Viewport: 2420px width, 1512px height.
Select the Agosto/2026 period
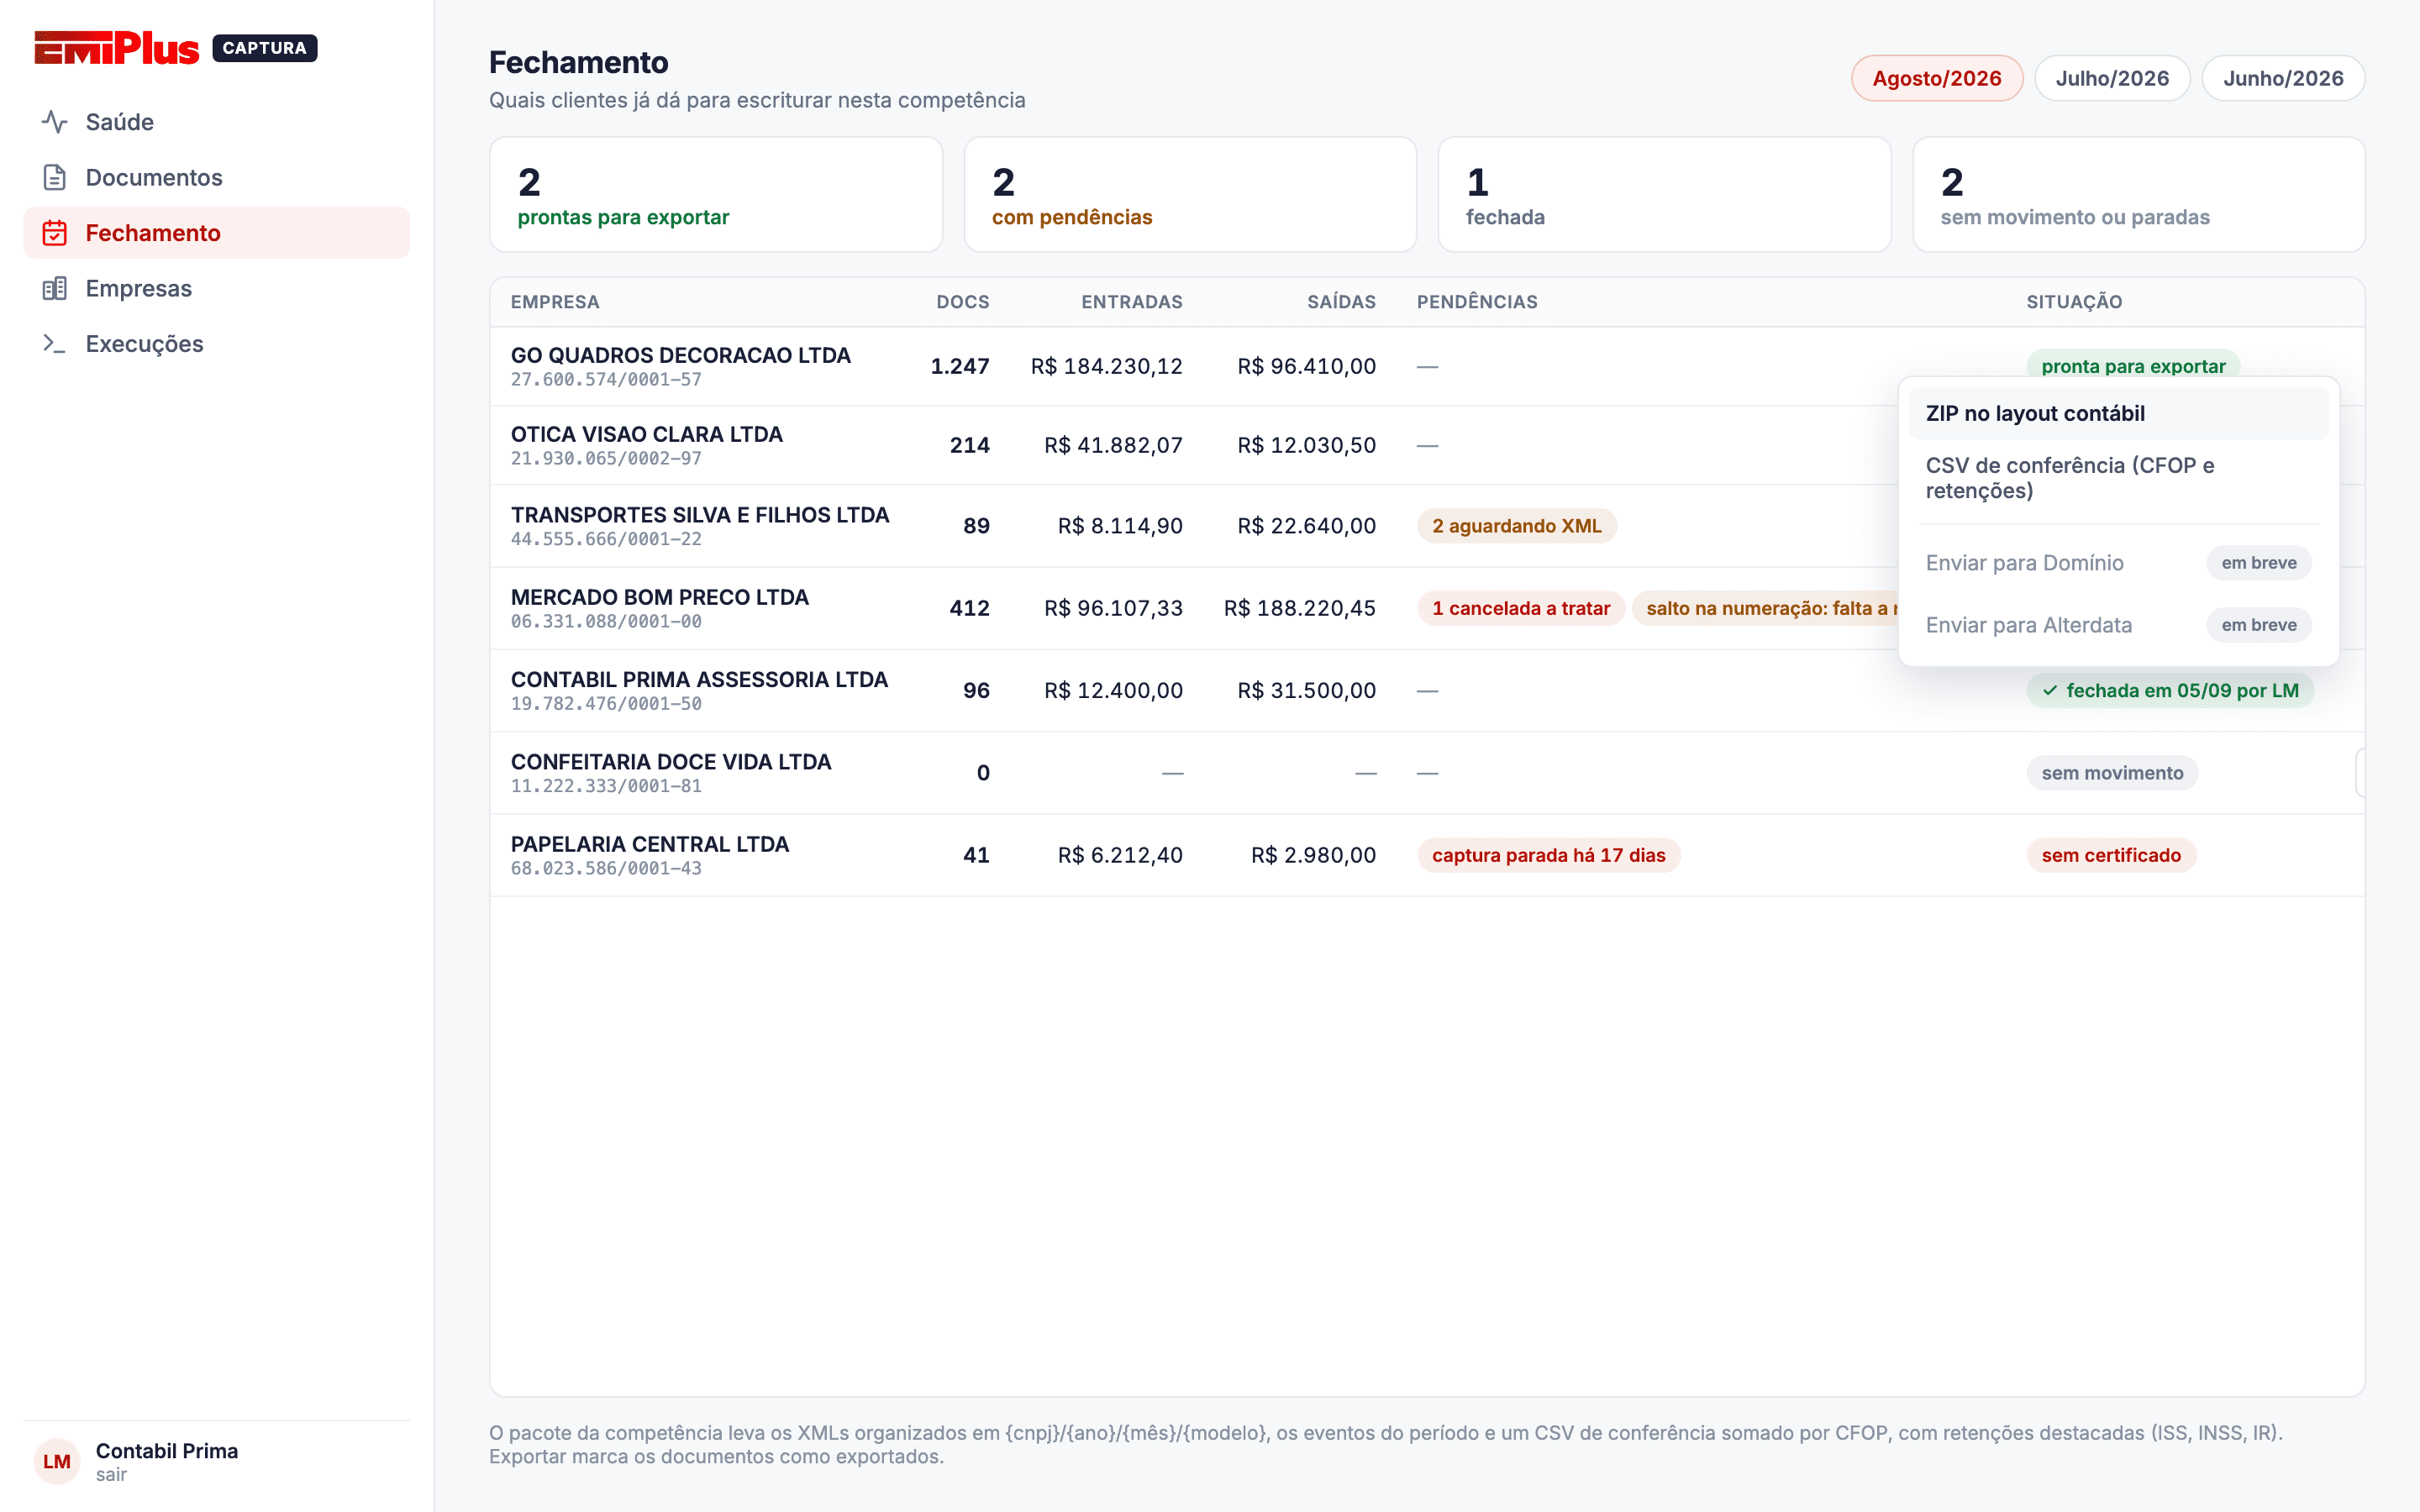pyautogui.click(x=1936, y=78)
